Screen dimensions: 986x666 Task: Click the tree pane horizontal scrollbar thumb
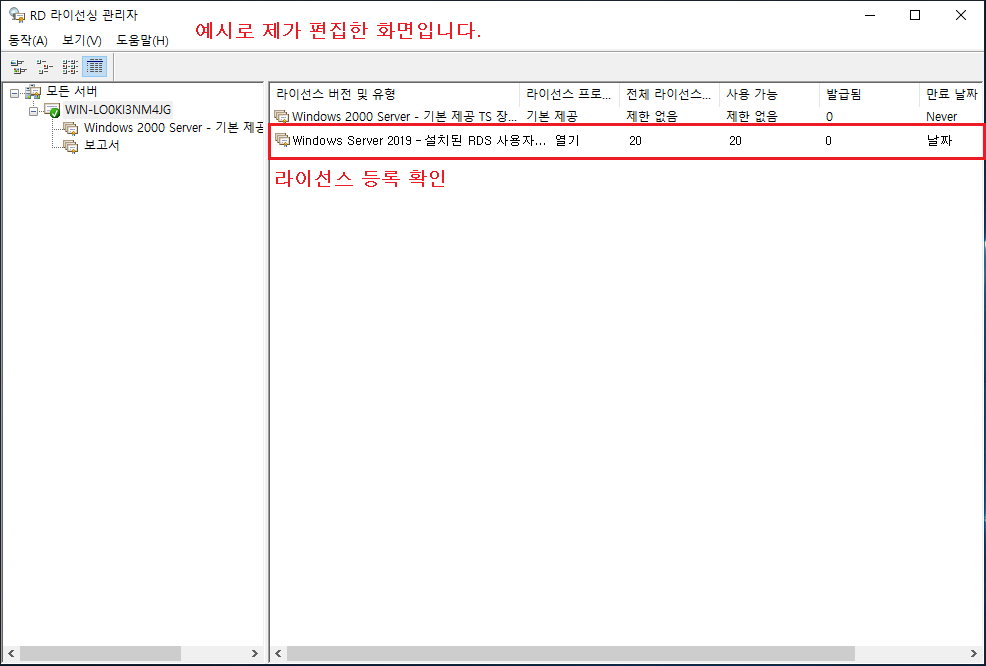[x=100, y=653]
